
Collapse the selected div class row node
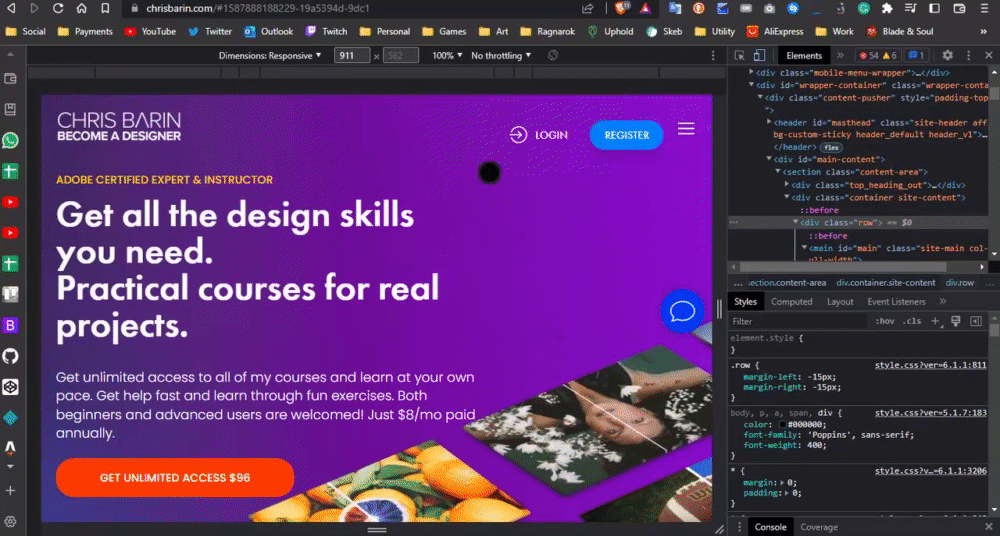(x=795, y=222)
